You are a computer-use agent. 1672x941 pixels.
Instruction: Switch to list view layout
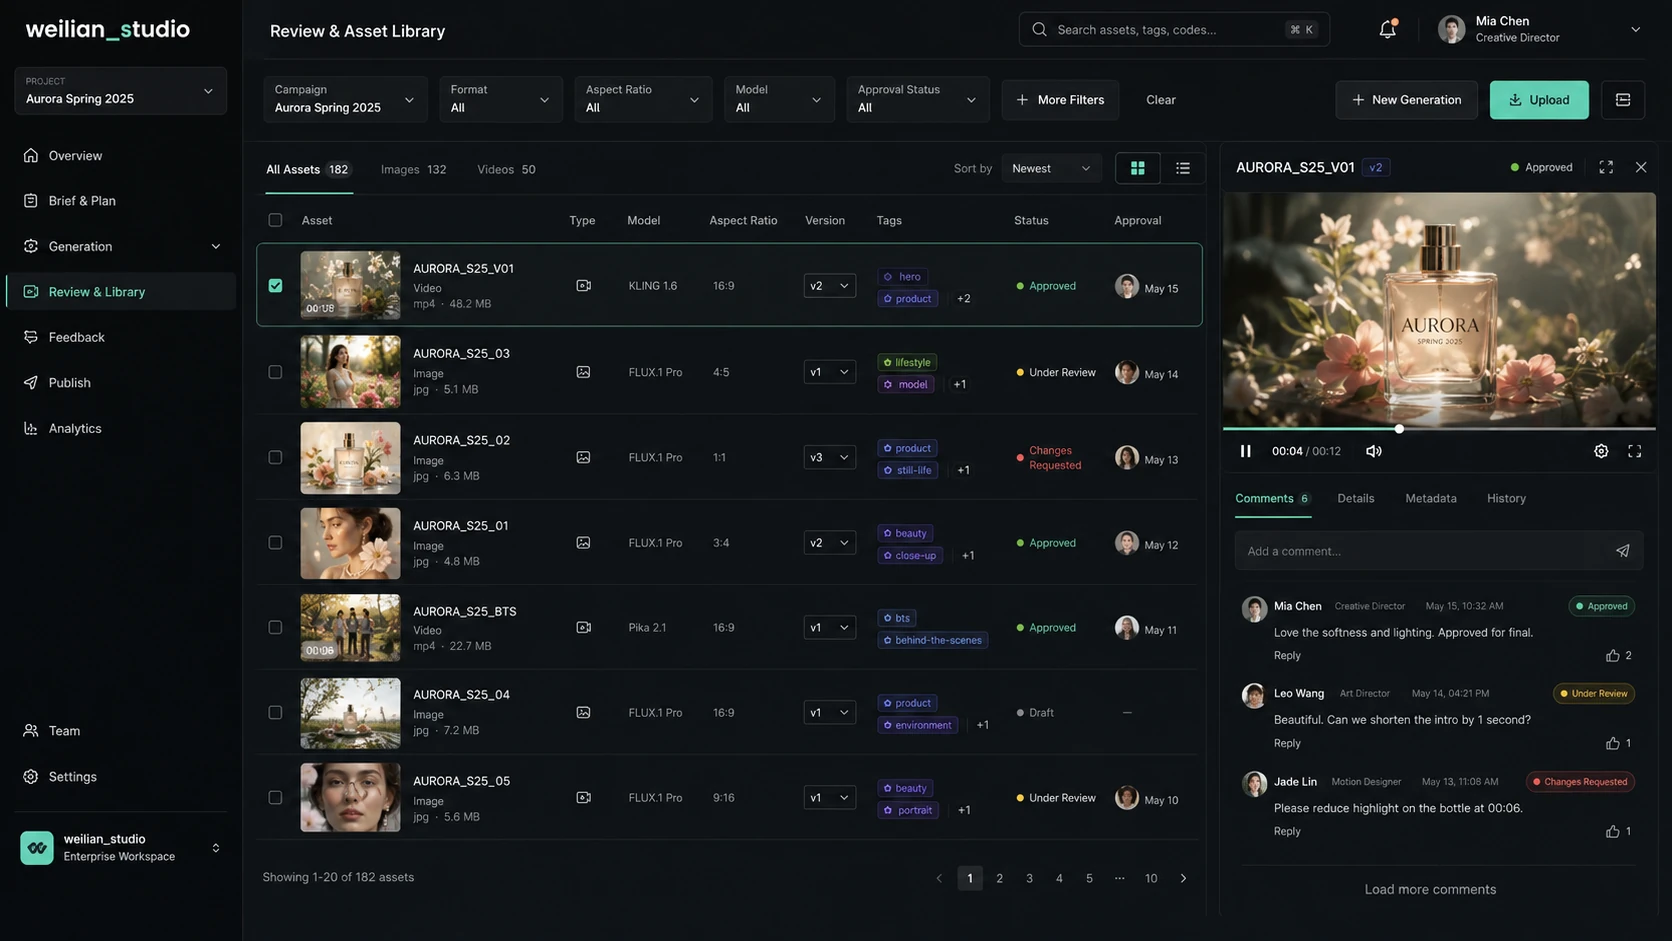pos(1182,169)
